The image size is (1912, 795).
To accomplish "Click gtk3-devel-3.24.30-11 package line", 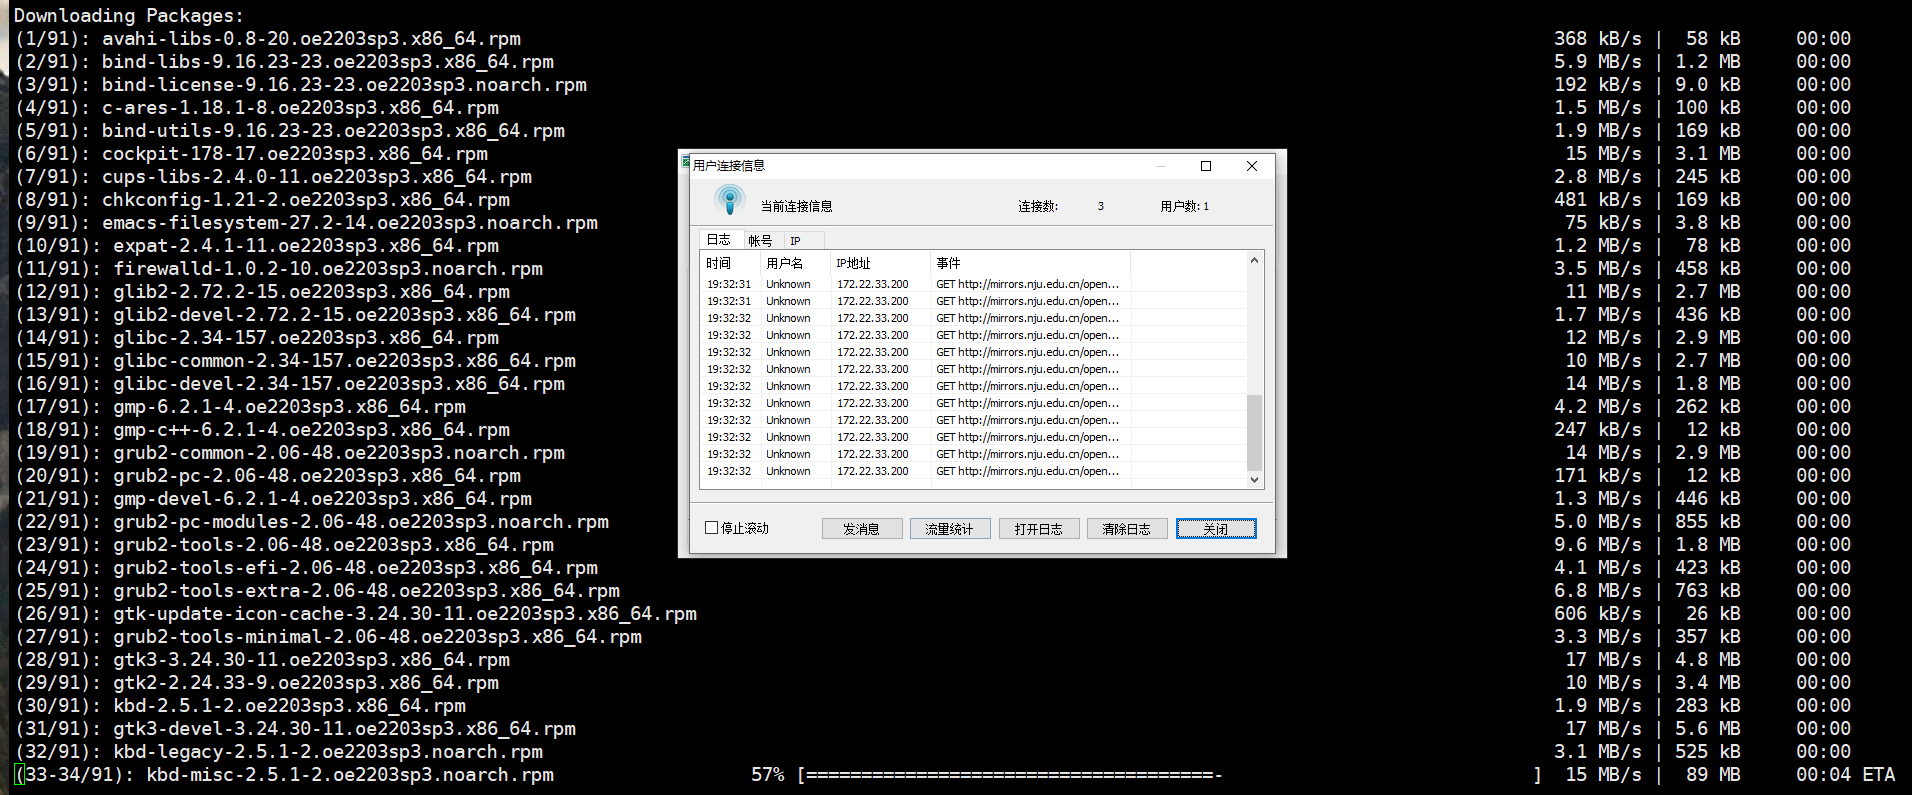I will (295, 728).
